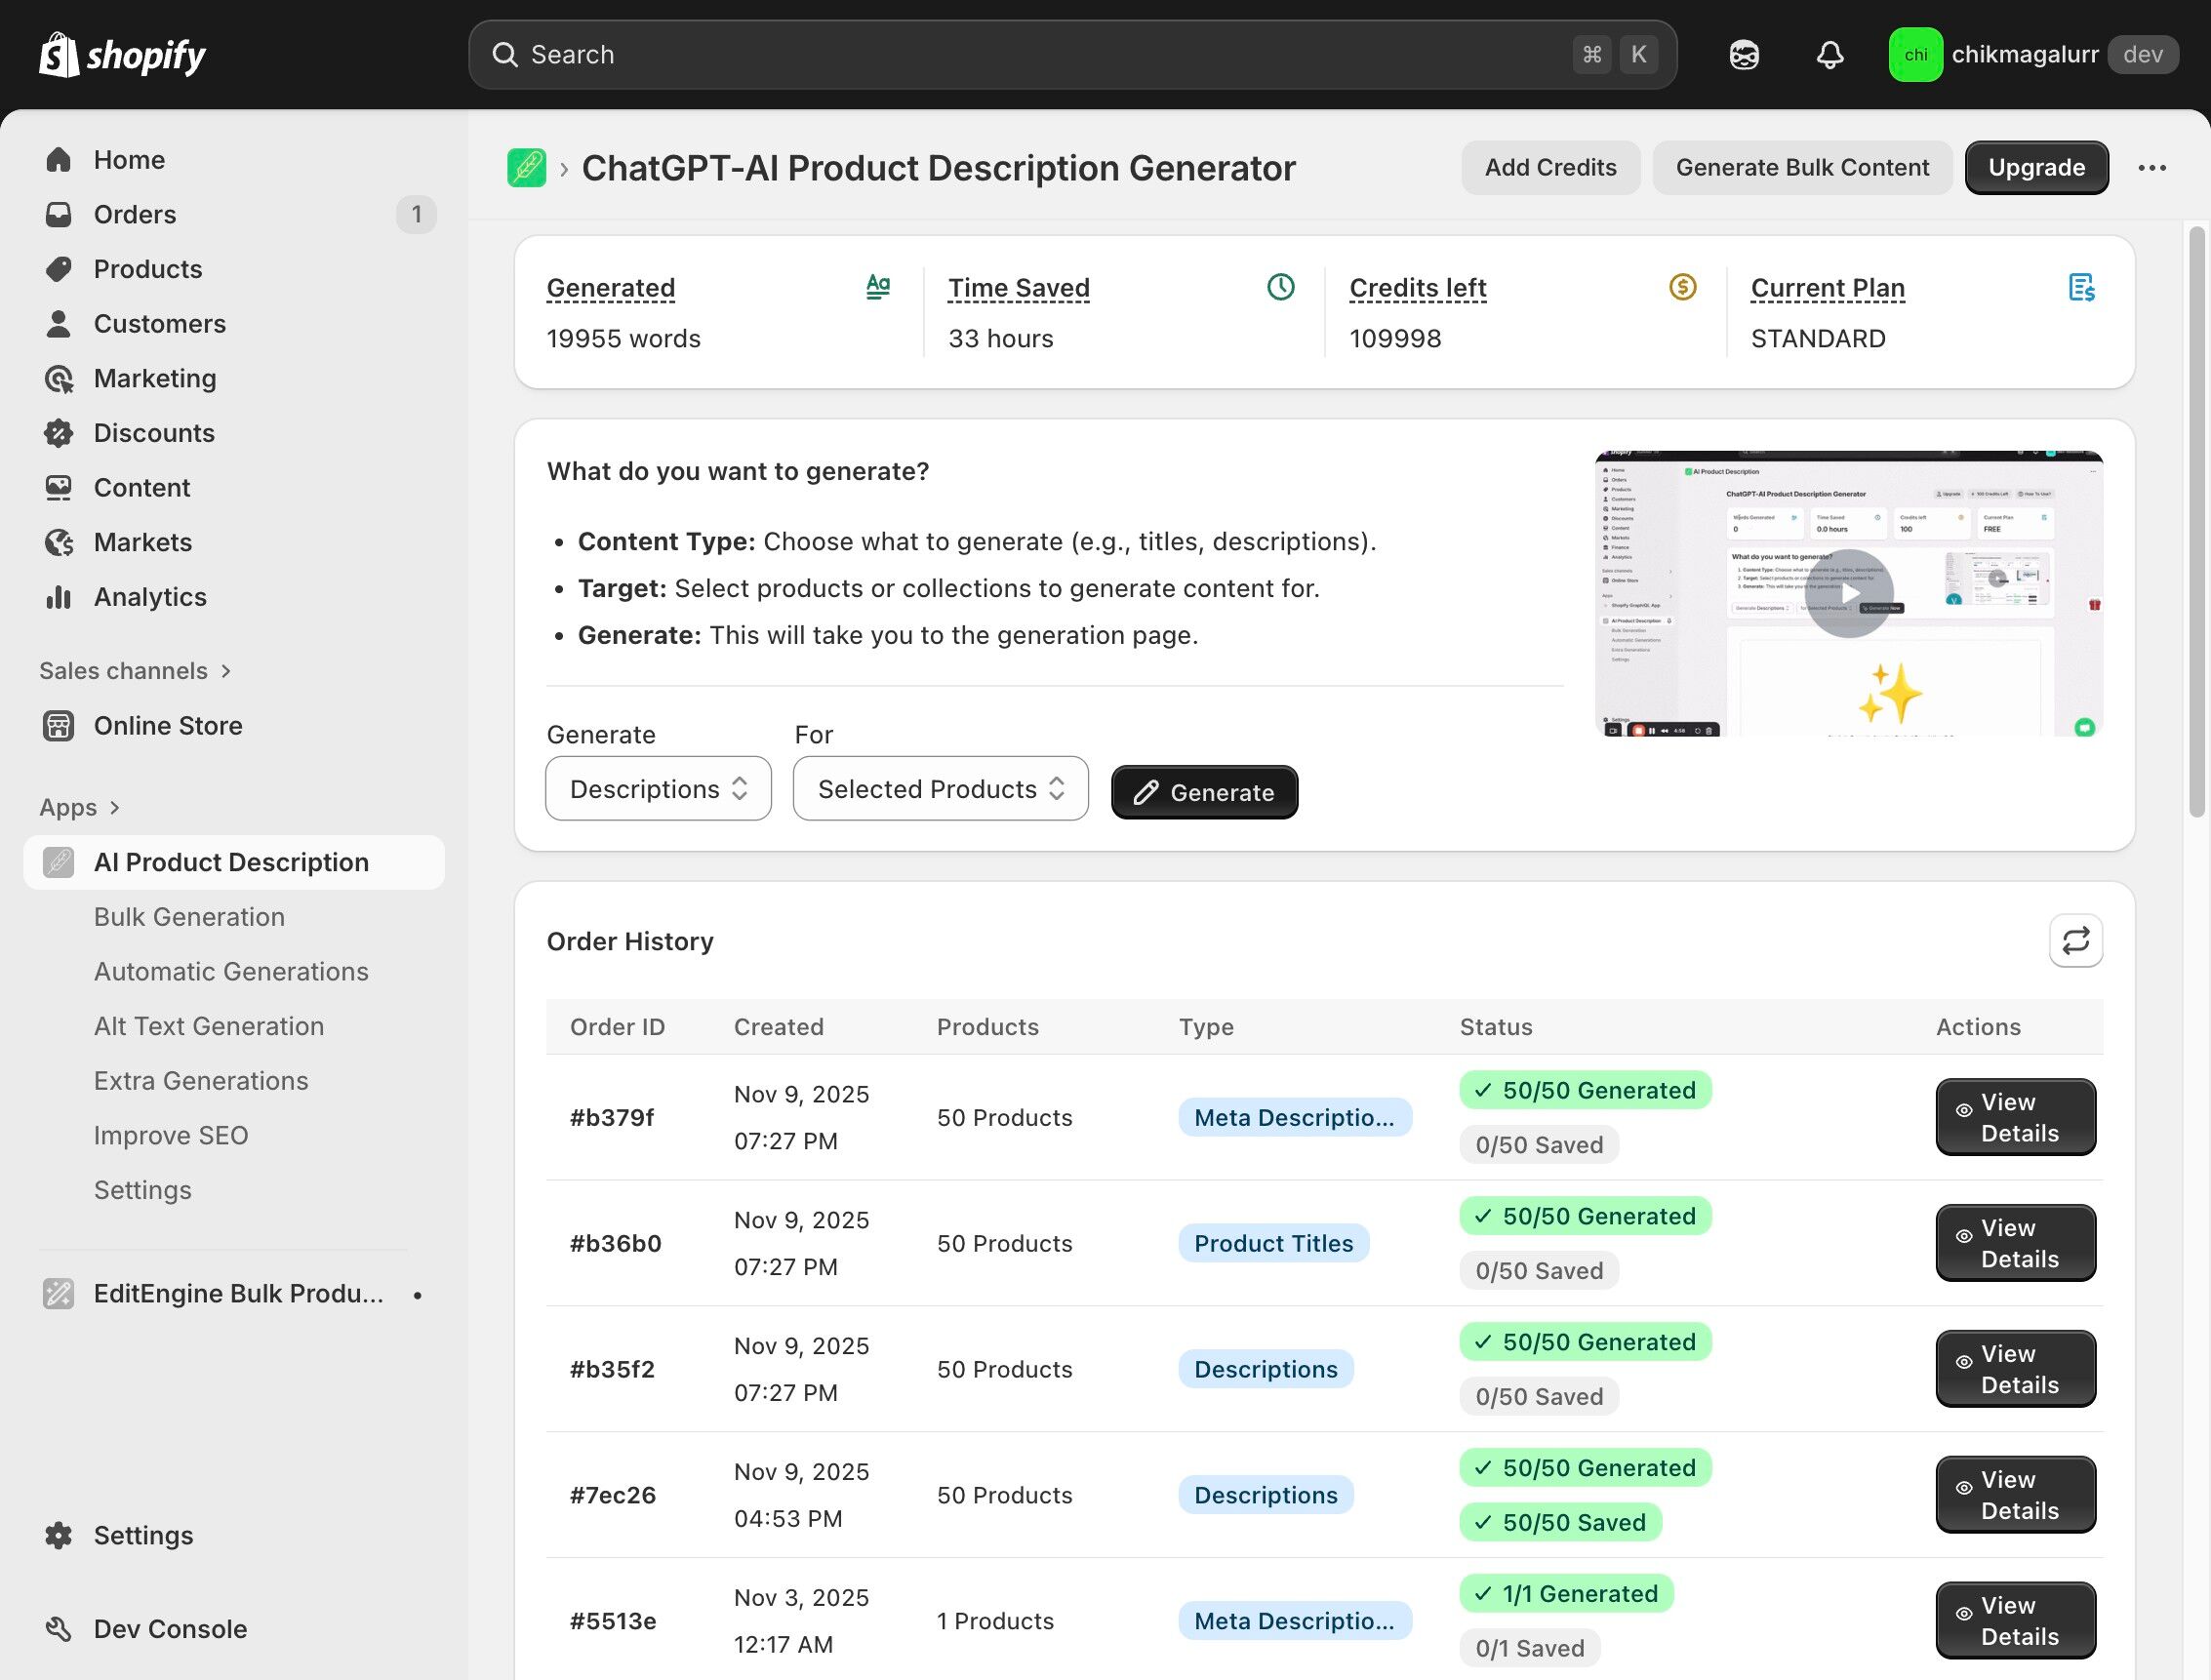The height and width of the screenshot is (1680, 2211).
Task: Click the Shopify logo
Action: (122, 55)
